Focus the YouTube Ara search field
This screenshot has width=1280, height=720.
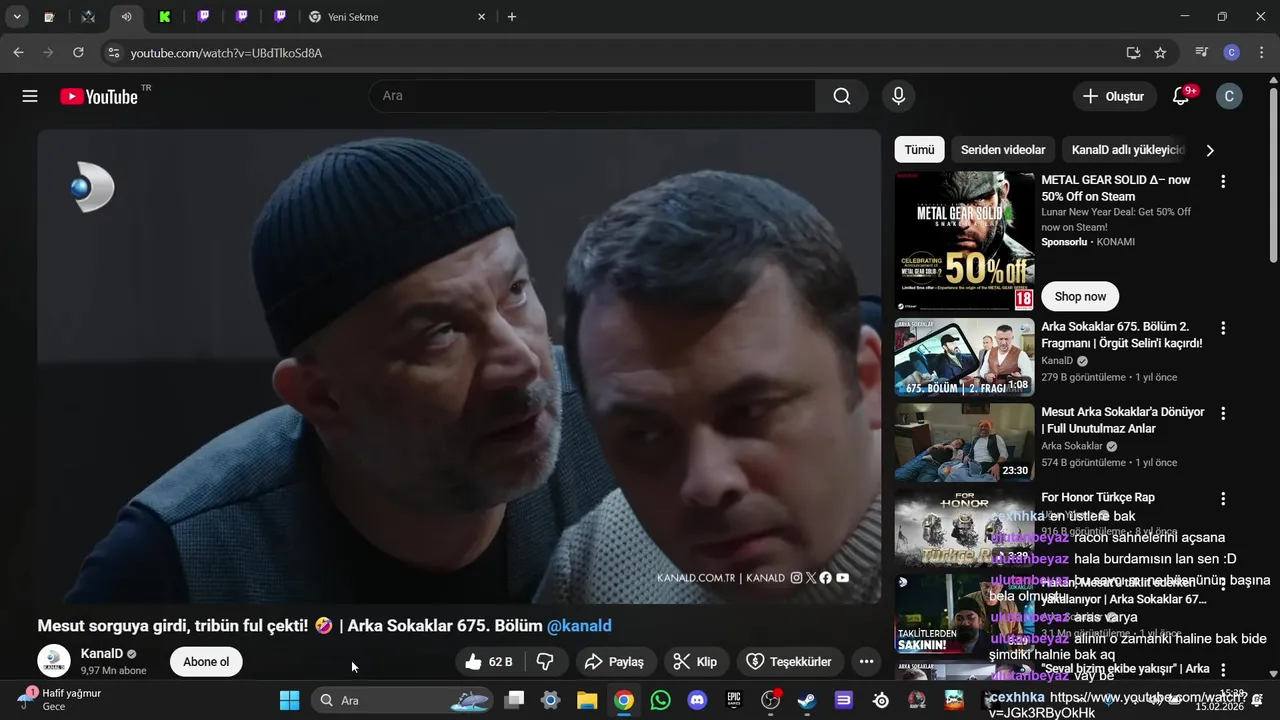[x=592, y=96]
